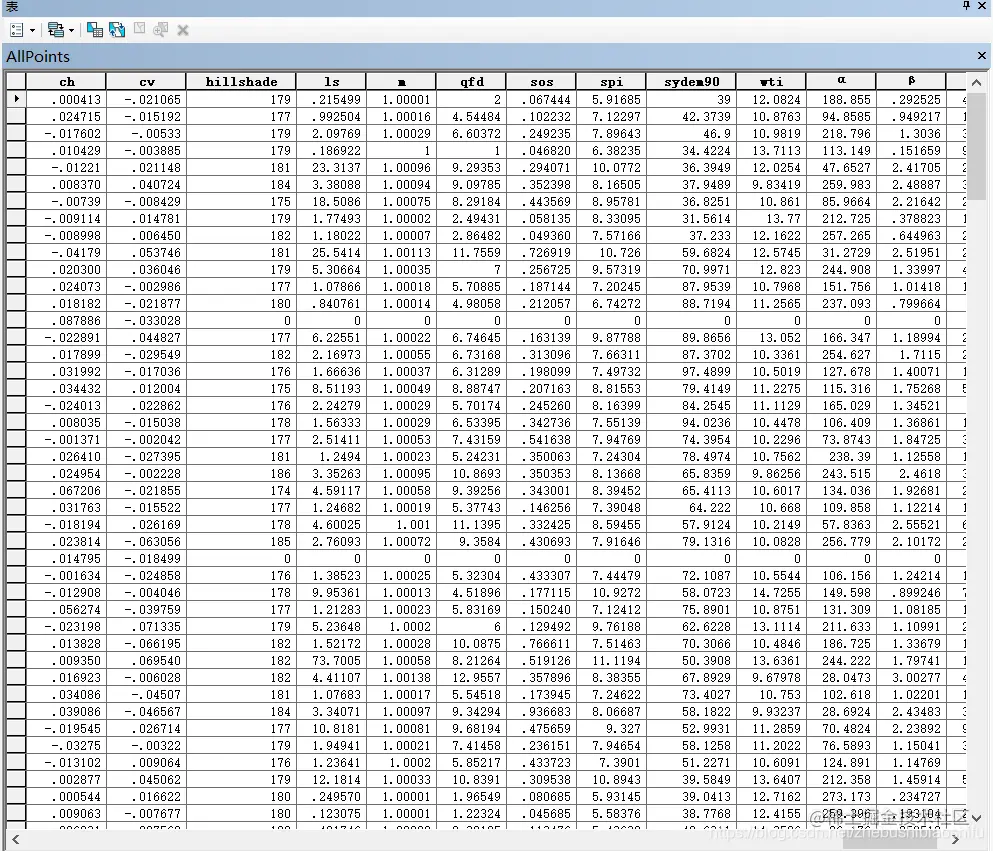Click hillshade cell 186
993x851 pixels.
coord(241,473)
